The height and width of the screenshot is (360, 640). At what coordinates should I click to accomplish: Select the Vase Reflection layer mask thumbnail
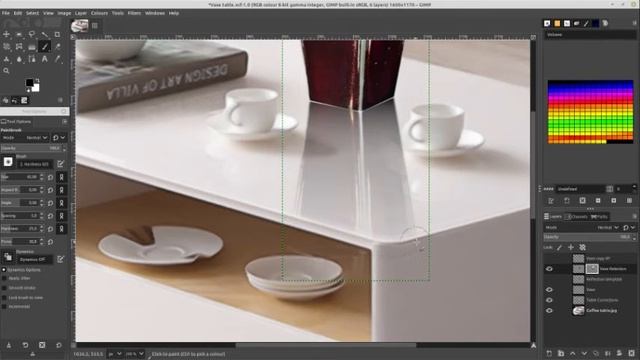592,269
